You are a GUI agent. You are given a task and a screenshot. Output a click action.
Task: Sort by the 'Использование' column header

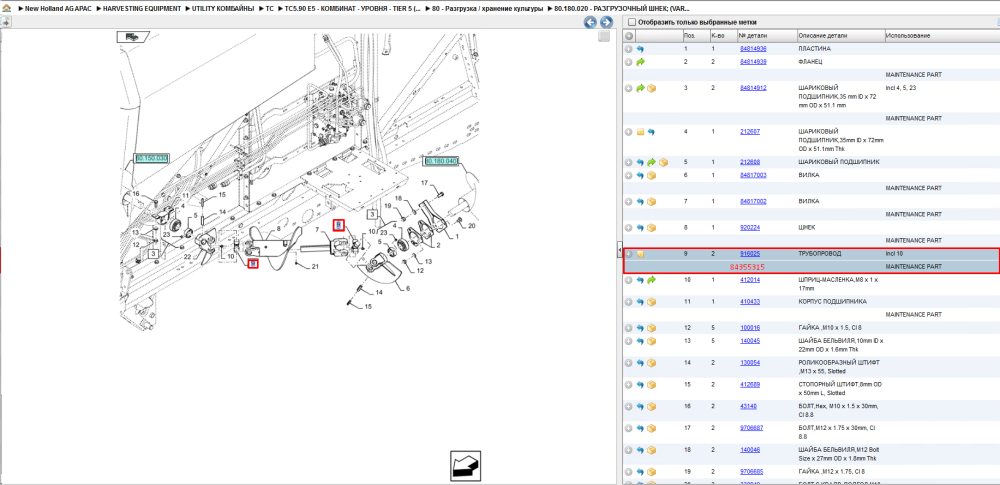[942, 36]
